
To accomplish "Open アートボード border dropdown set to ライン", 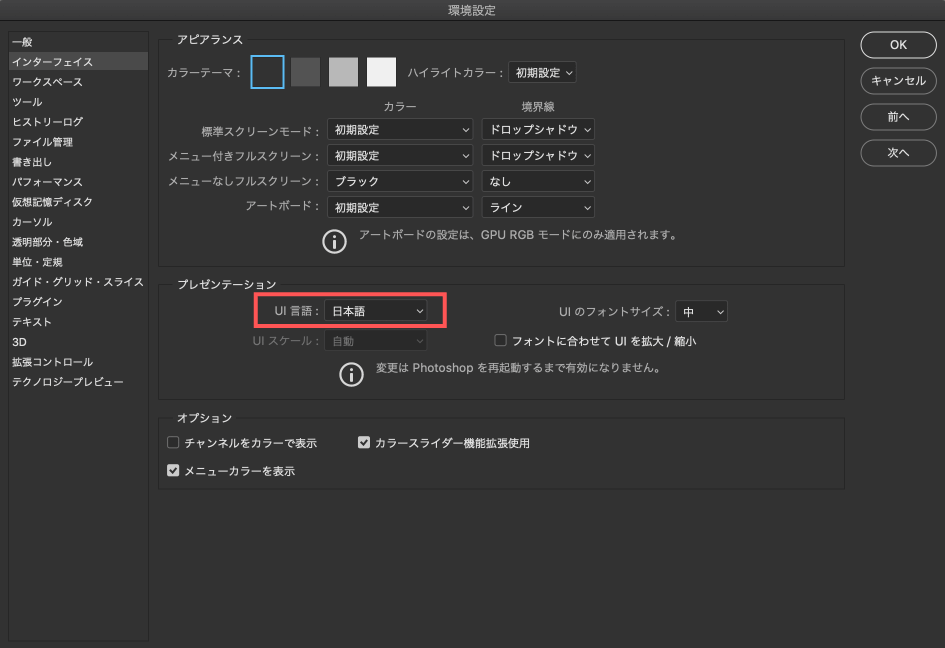I will (x=538, y=207).
